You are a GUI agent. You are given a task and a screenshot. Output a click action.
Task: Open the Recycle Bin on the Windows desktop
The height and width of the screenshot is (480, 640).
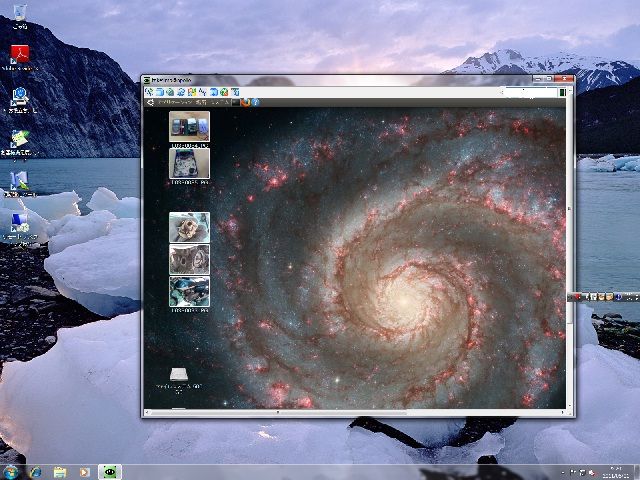pos(20,13)
